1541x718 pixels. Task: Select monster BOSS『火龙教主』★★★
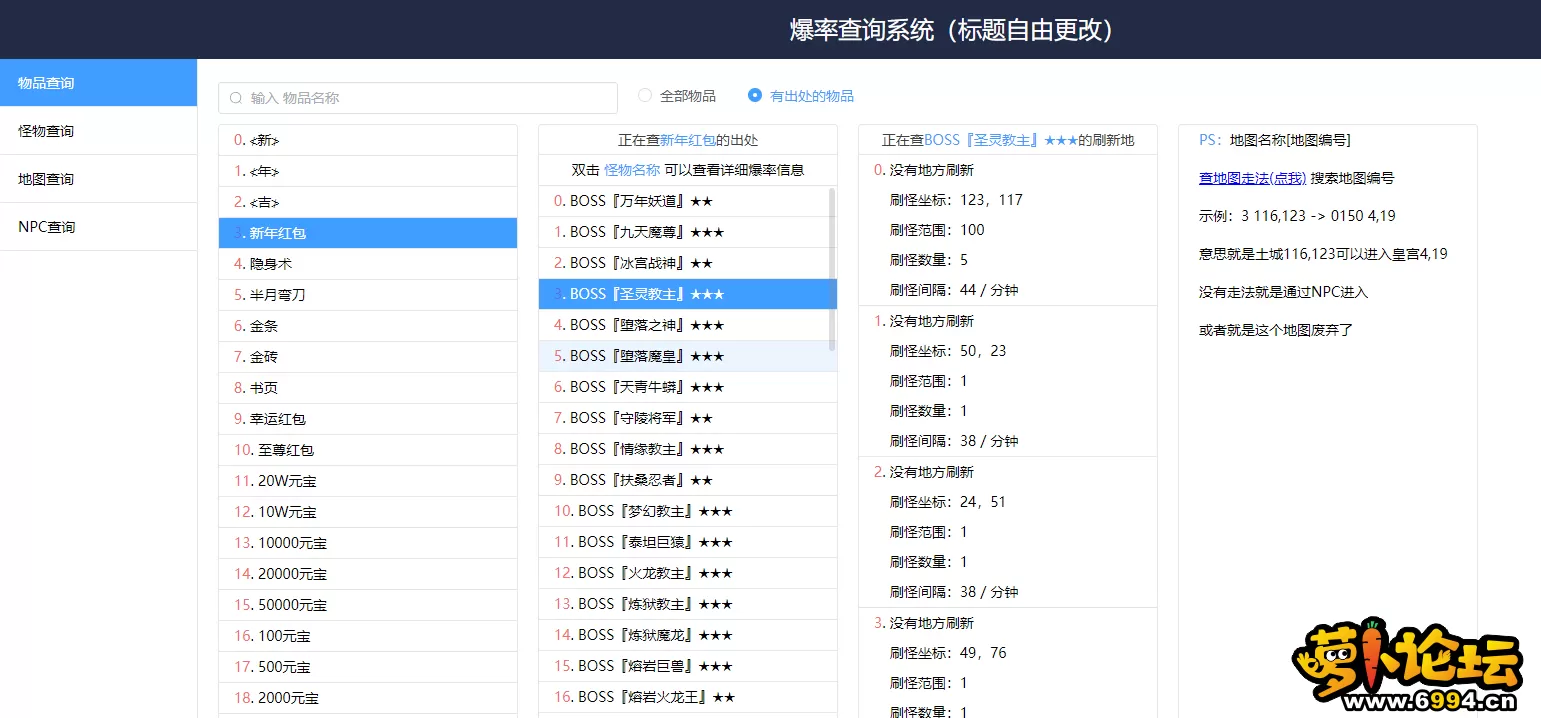[688, 573]
